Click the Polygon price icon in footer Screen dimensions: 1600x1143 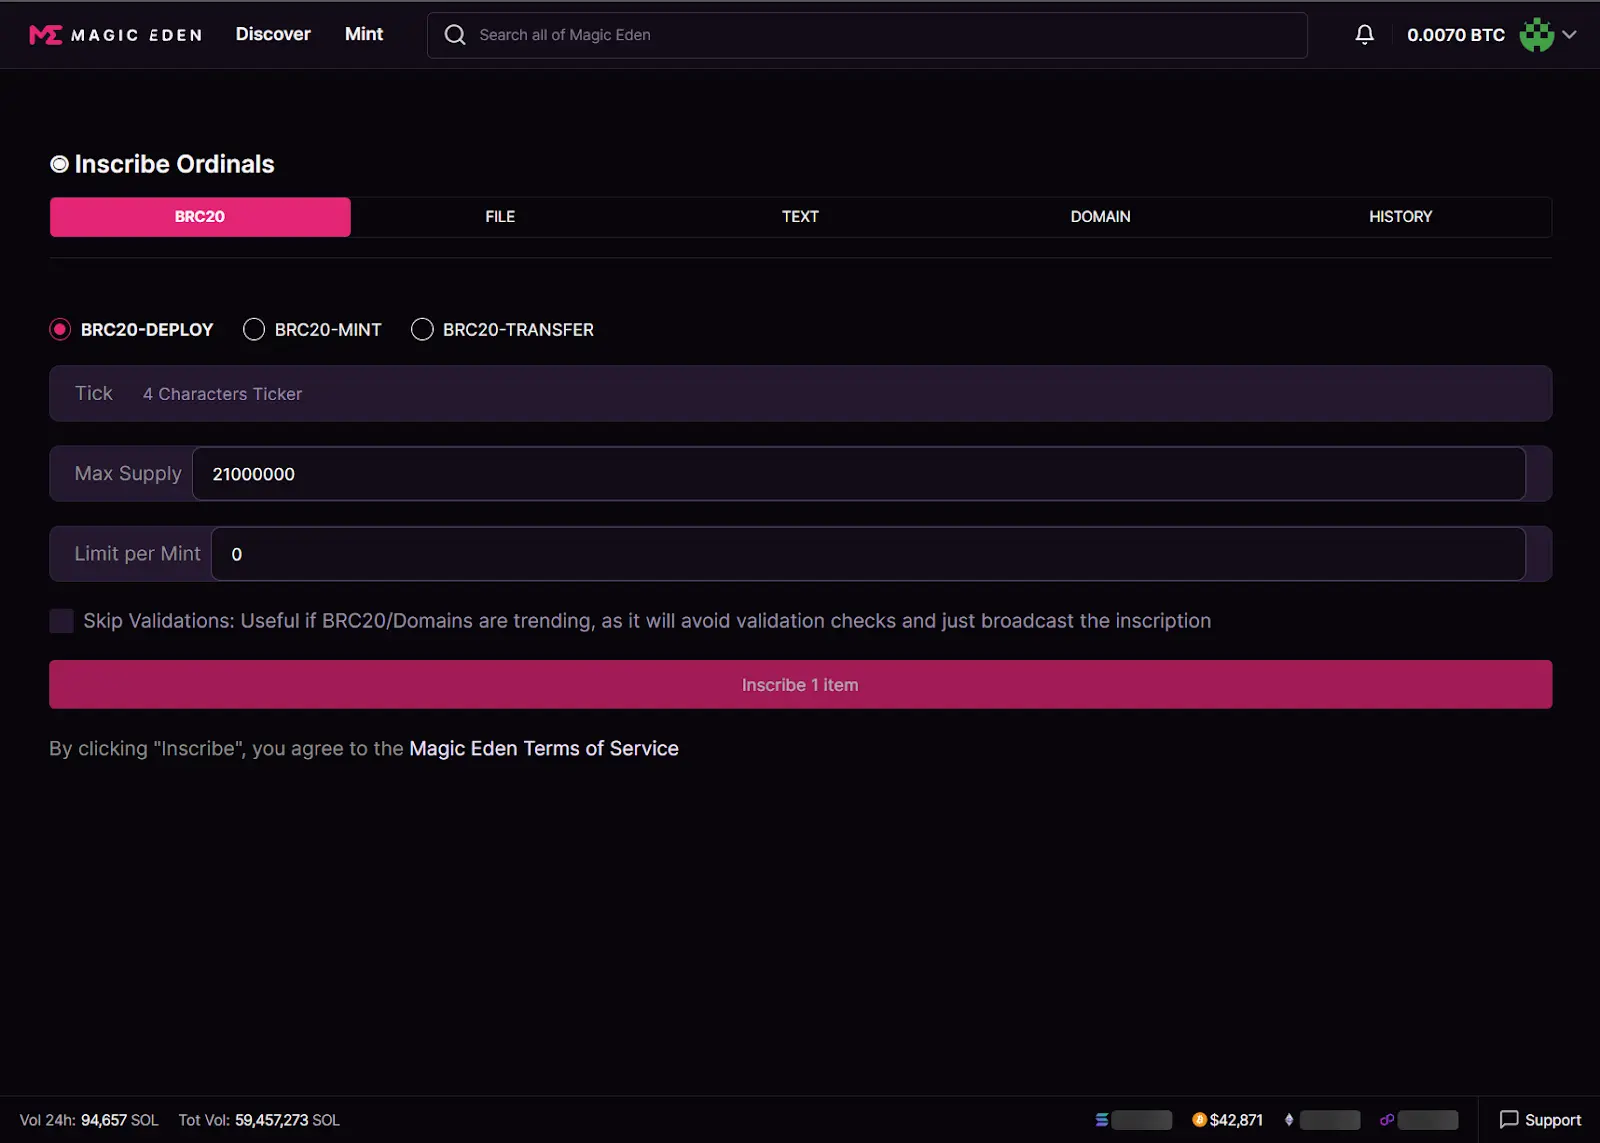point(1387,1120)
